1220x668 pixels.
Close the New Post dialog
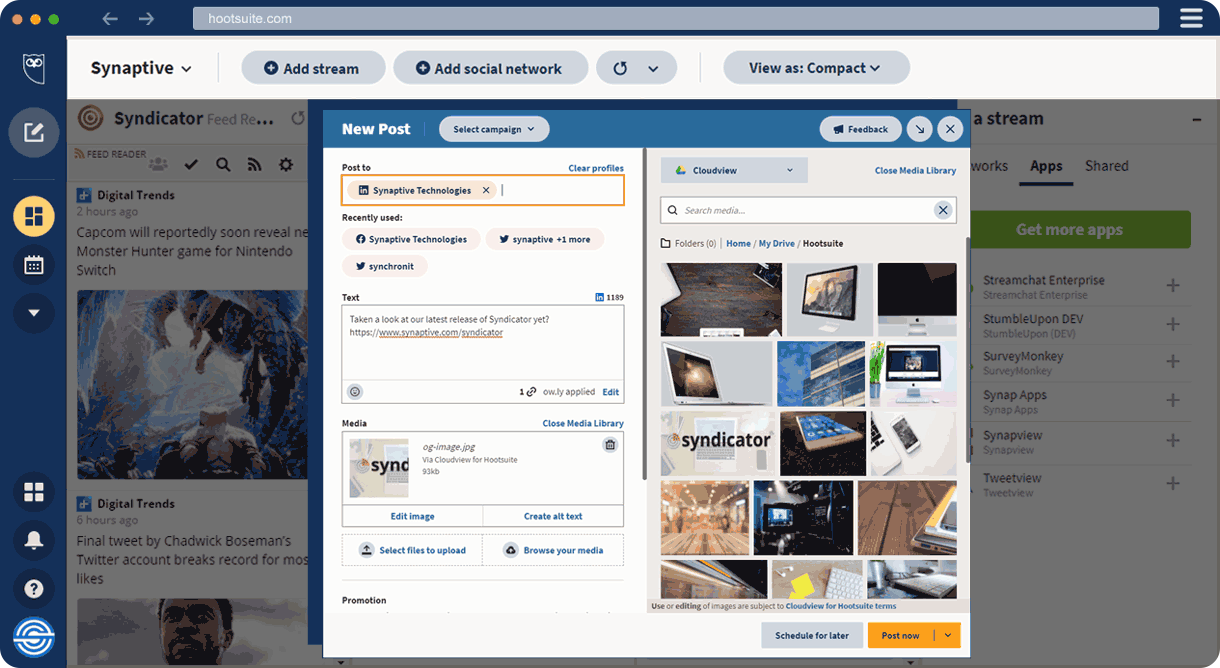[x=950, y=129]
